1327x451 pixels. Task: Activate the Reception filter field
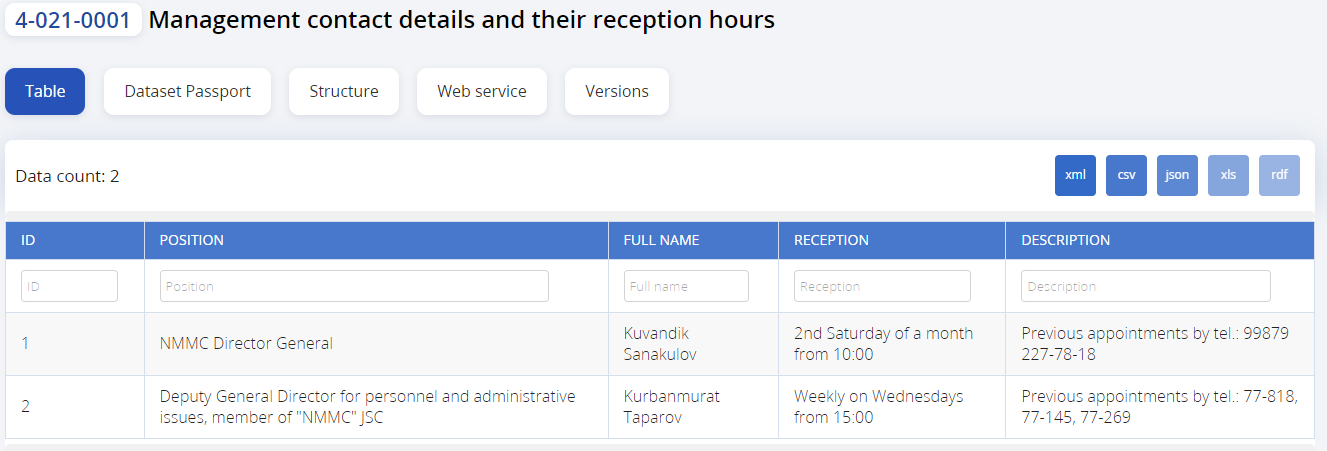(882, 286)
